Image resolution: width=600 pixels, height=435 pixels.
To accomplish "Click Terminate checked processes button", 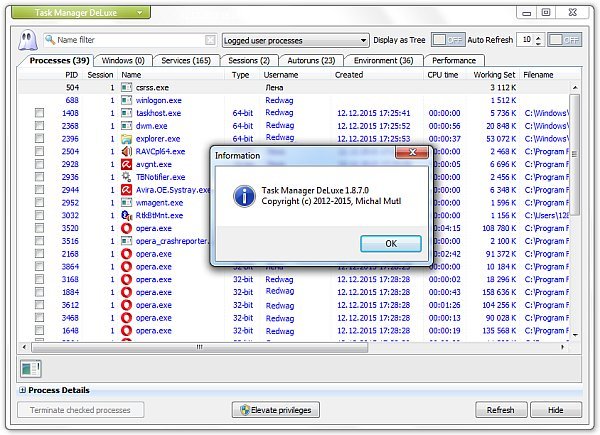I will pos(80,410).
